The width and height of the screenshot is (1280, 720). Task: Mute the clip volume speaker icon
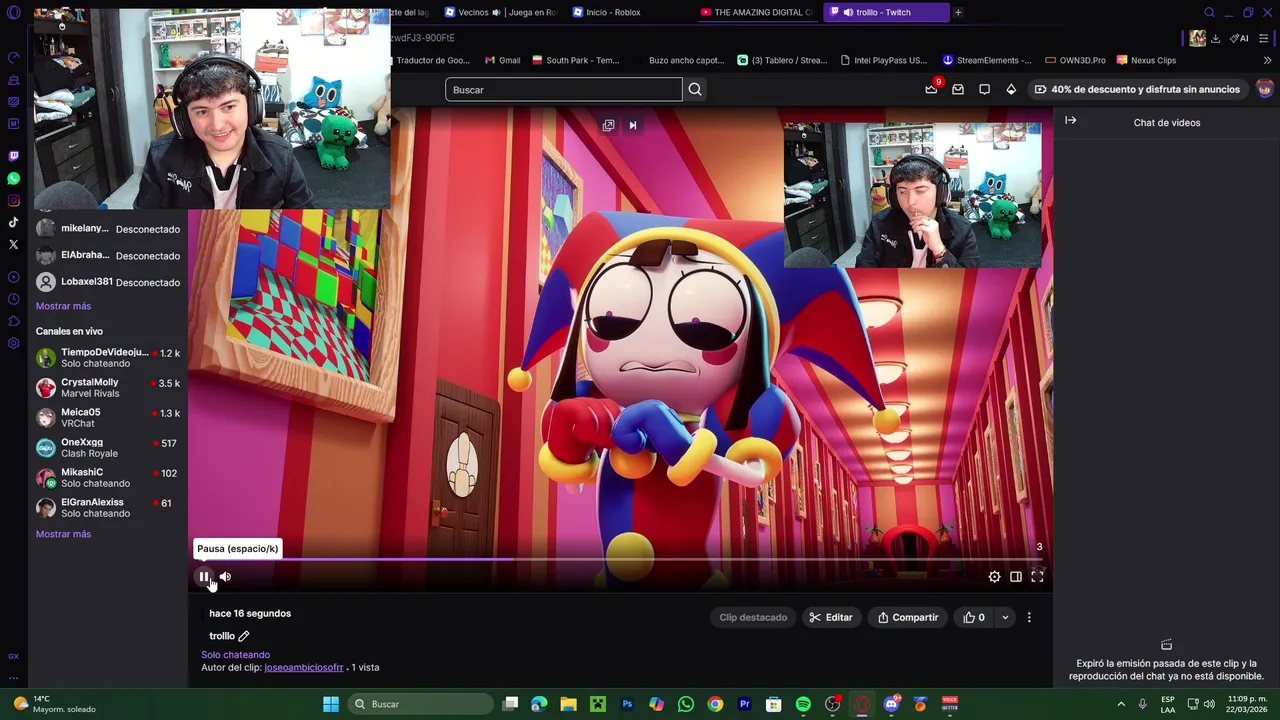click(225, 576)
